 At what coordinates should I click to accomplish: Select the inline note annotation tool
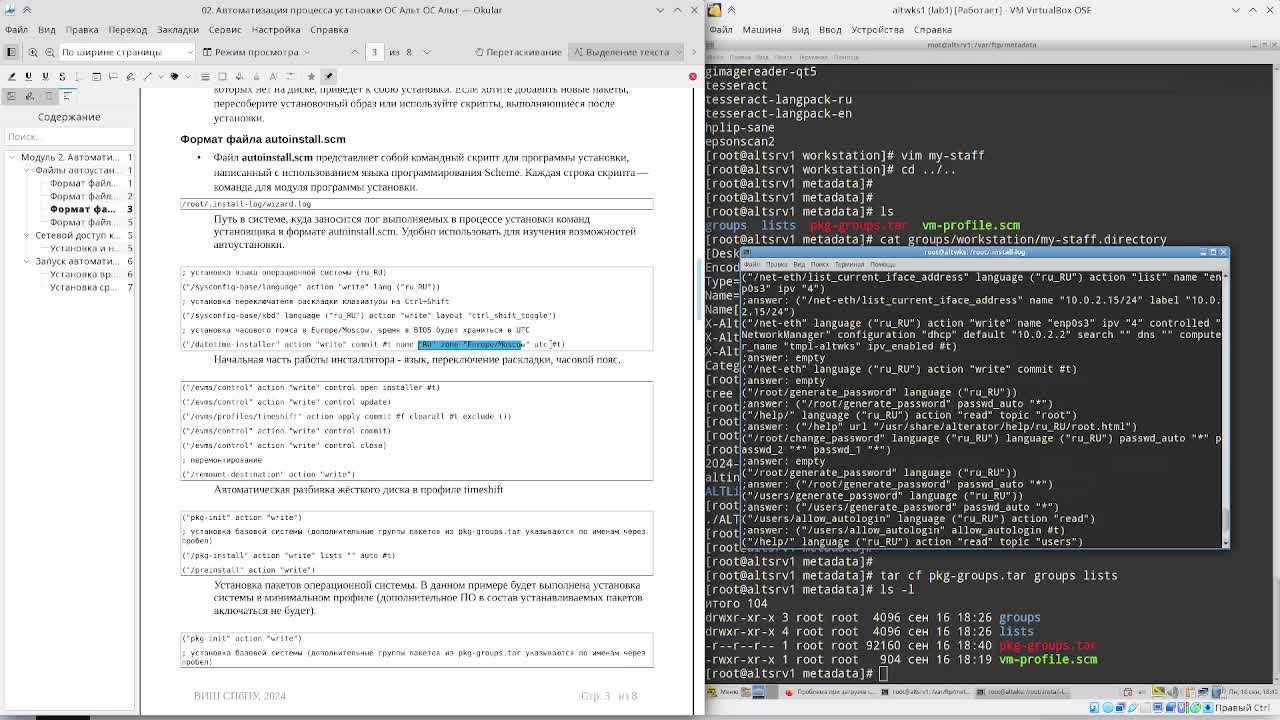97,76
